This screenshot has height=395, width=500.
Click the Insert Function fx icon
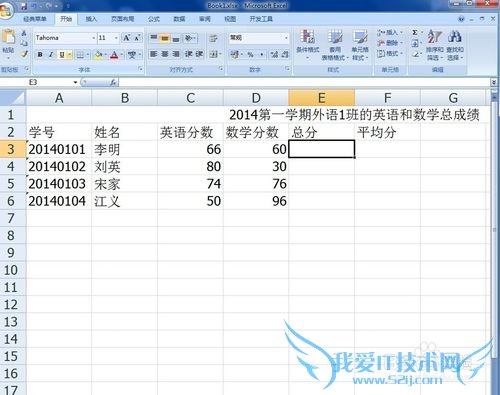[113, 82]
